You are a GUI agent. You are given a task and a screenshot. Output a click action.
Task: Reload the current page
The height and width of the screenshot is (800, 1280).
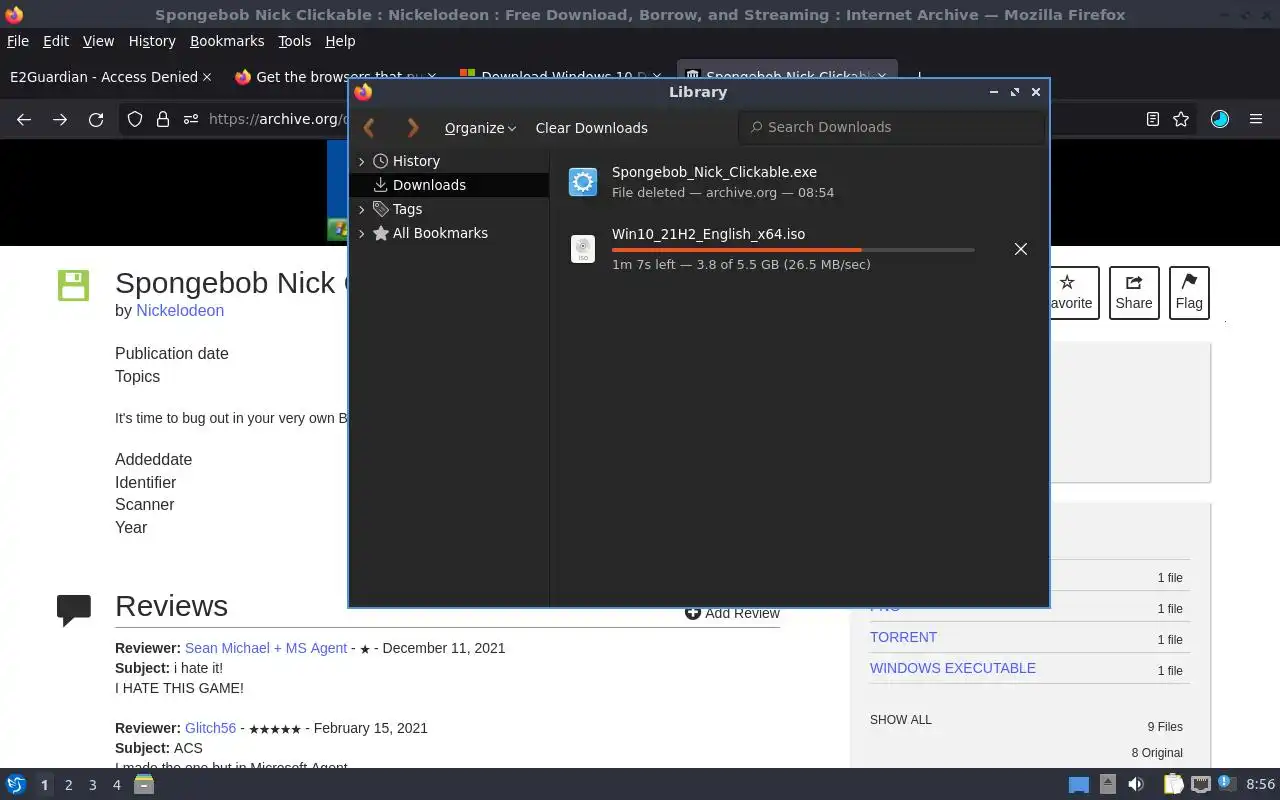(96, 119)
